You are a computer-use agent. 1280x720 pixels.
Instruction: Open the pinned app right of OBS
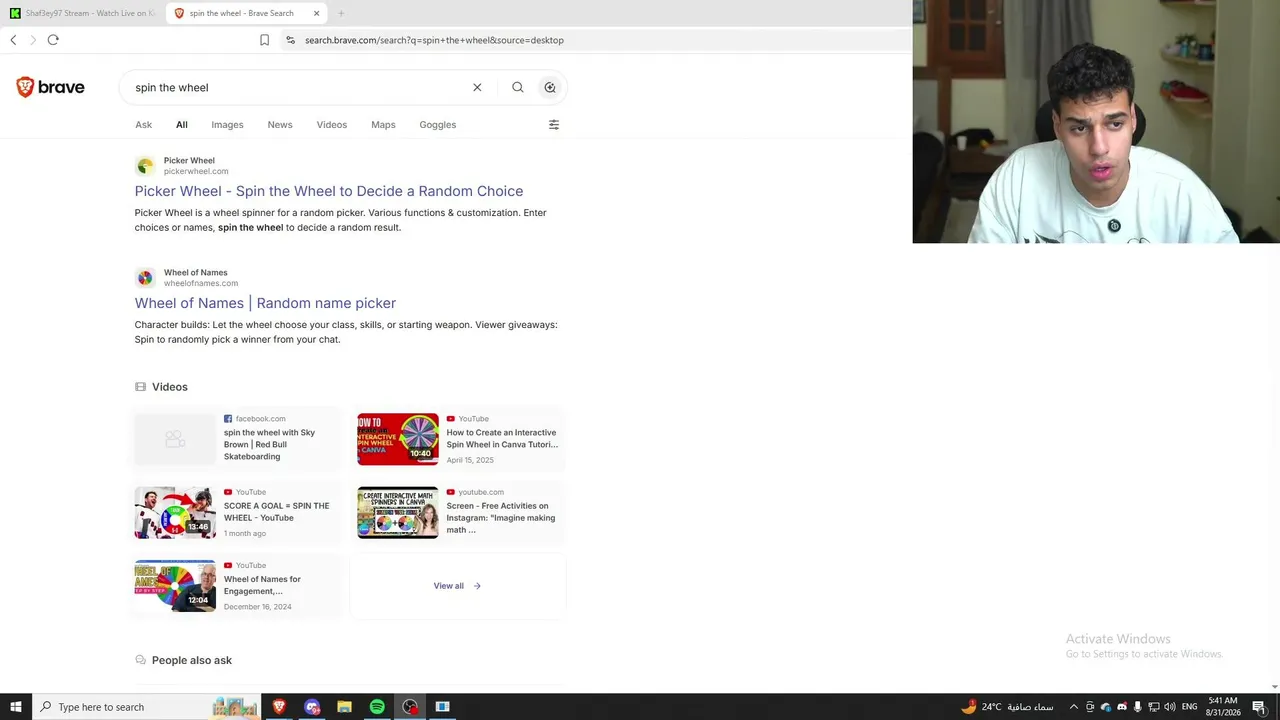(442, 707)
